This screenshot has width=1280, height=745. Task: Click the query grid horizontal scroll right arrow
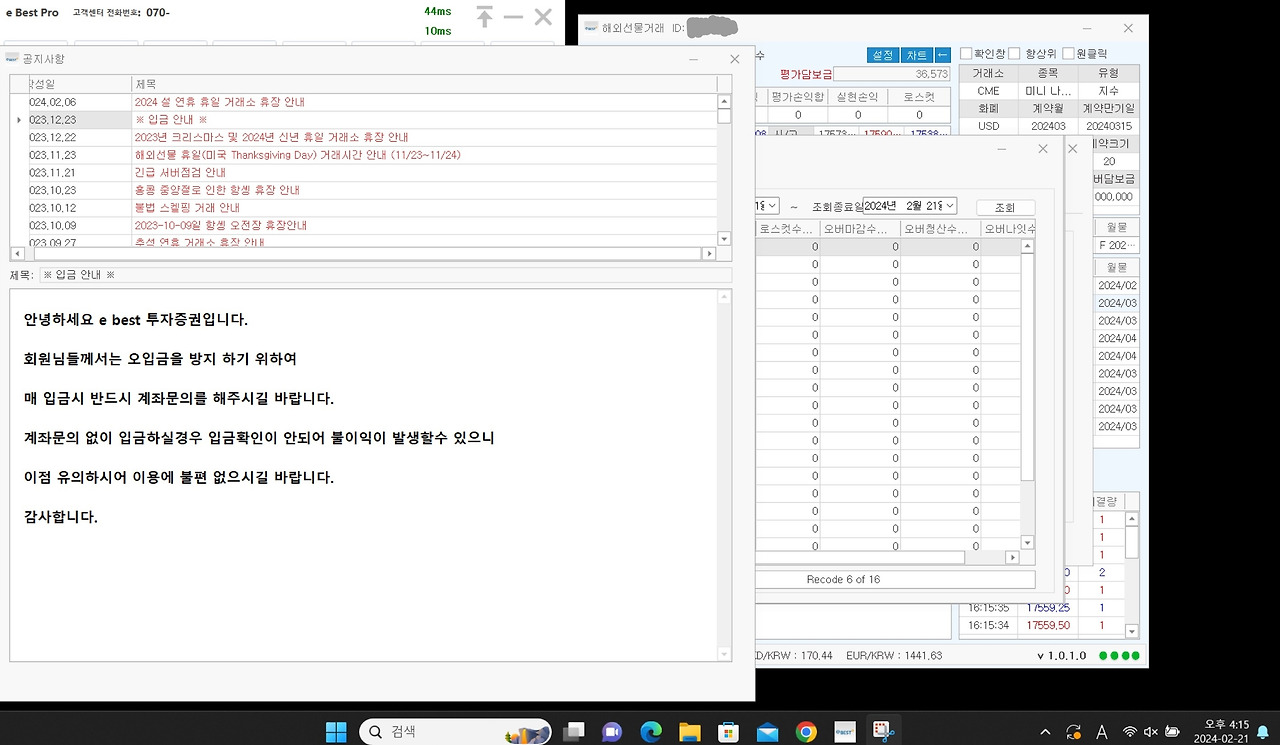tap(1012, 557)
